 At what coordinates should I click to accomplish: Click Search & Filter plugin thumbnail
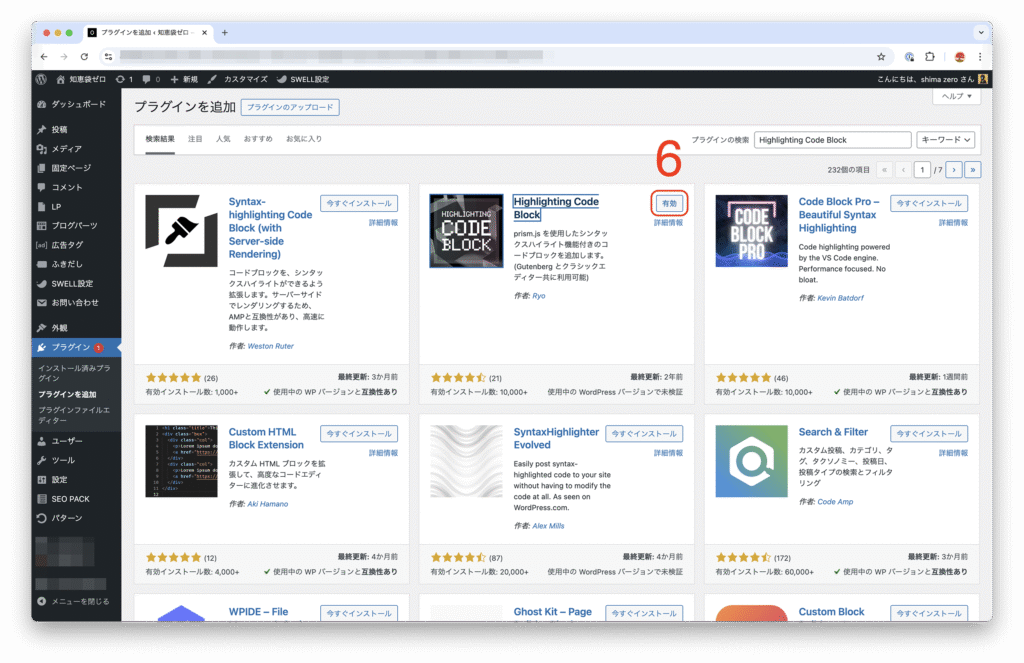pos(752,461)
